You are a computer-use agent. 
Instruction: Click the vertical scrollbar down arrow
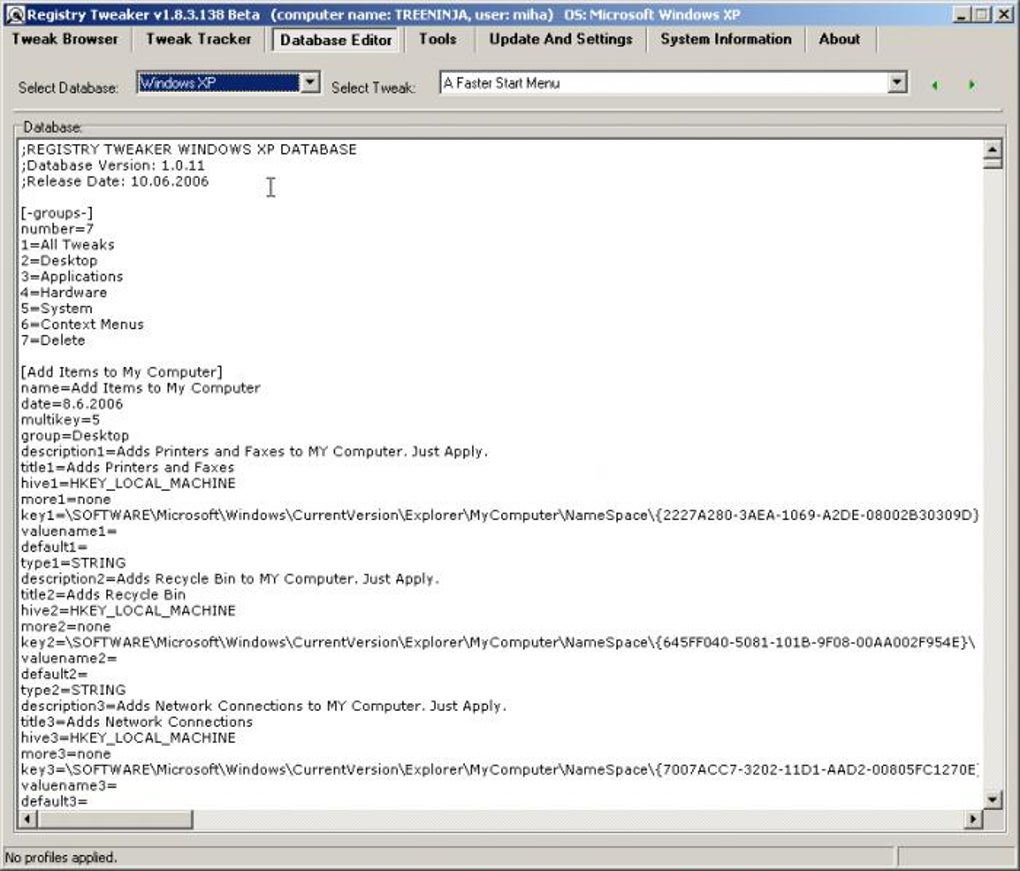pyautogui.click(x=992, y=800)
